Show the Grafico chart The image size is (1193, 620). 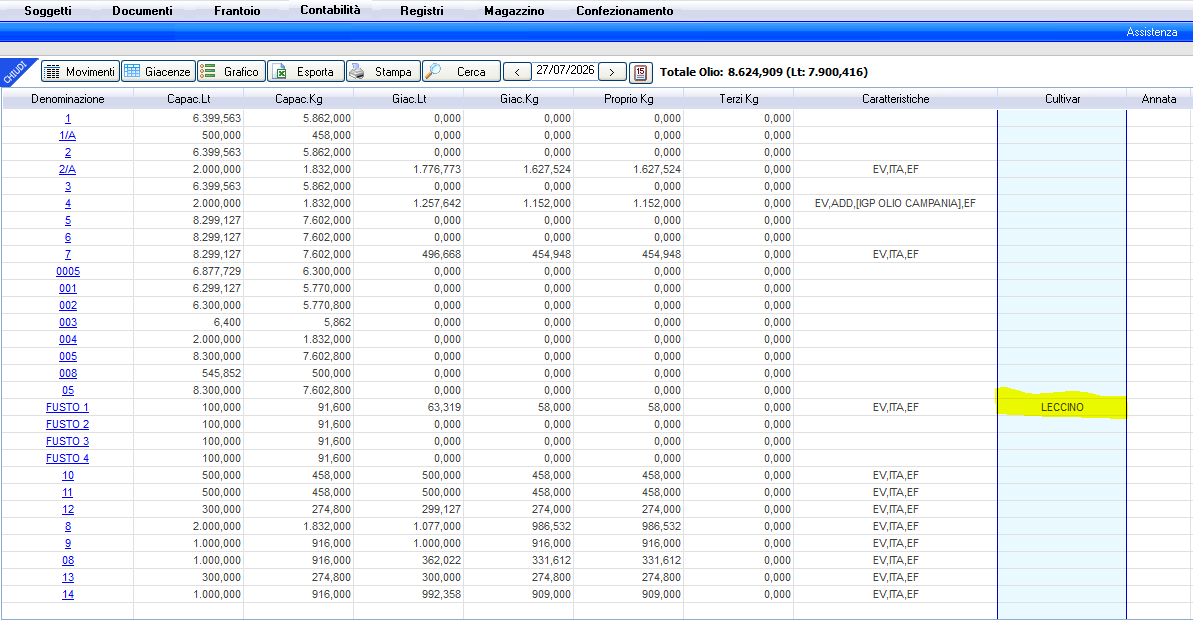coord(231,72)
